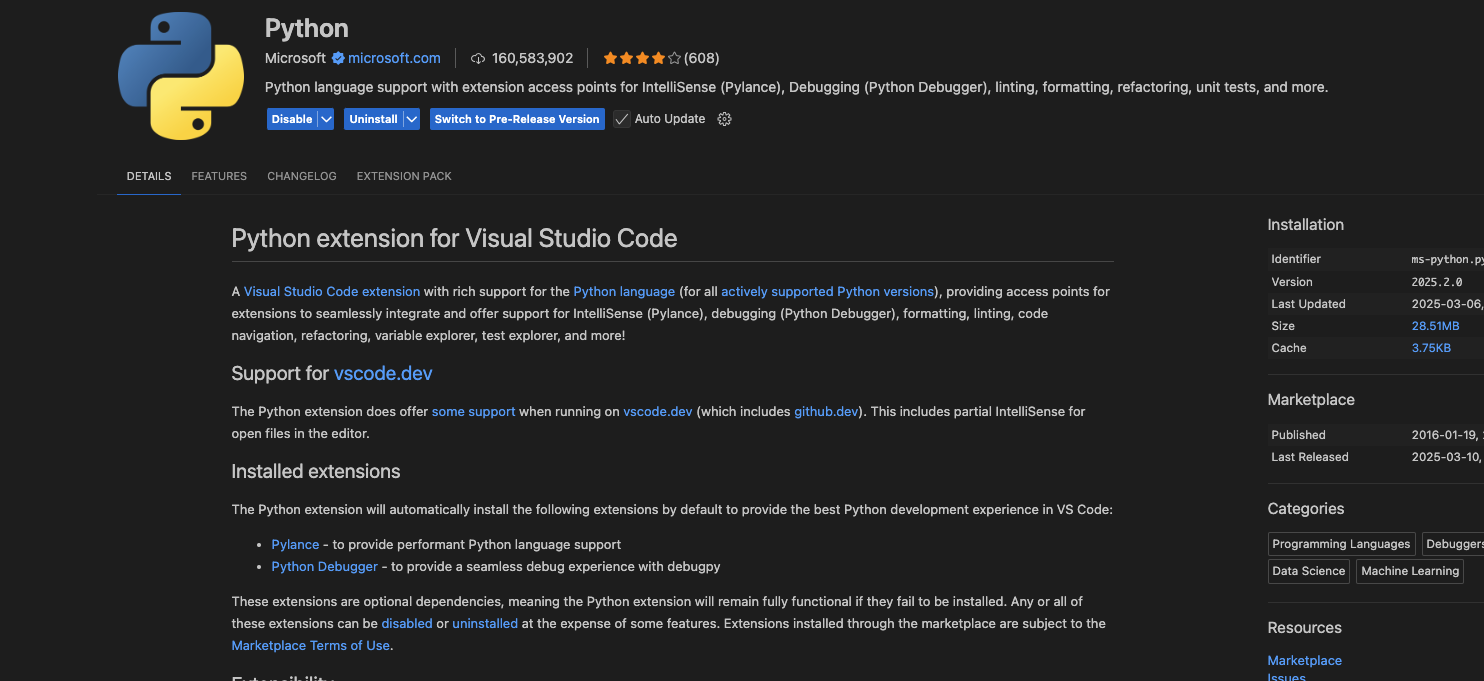1484x681 pixels.
Task: Switch to the Features tab
Action: (x=219, y=176)
